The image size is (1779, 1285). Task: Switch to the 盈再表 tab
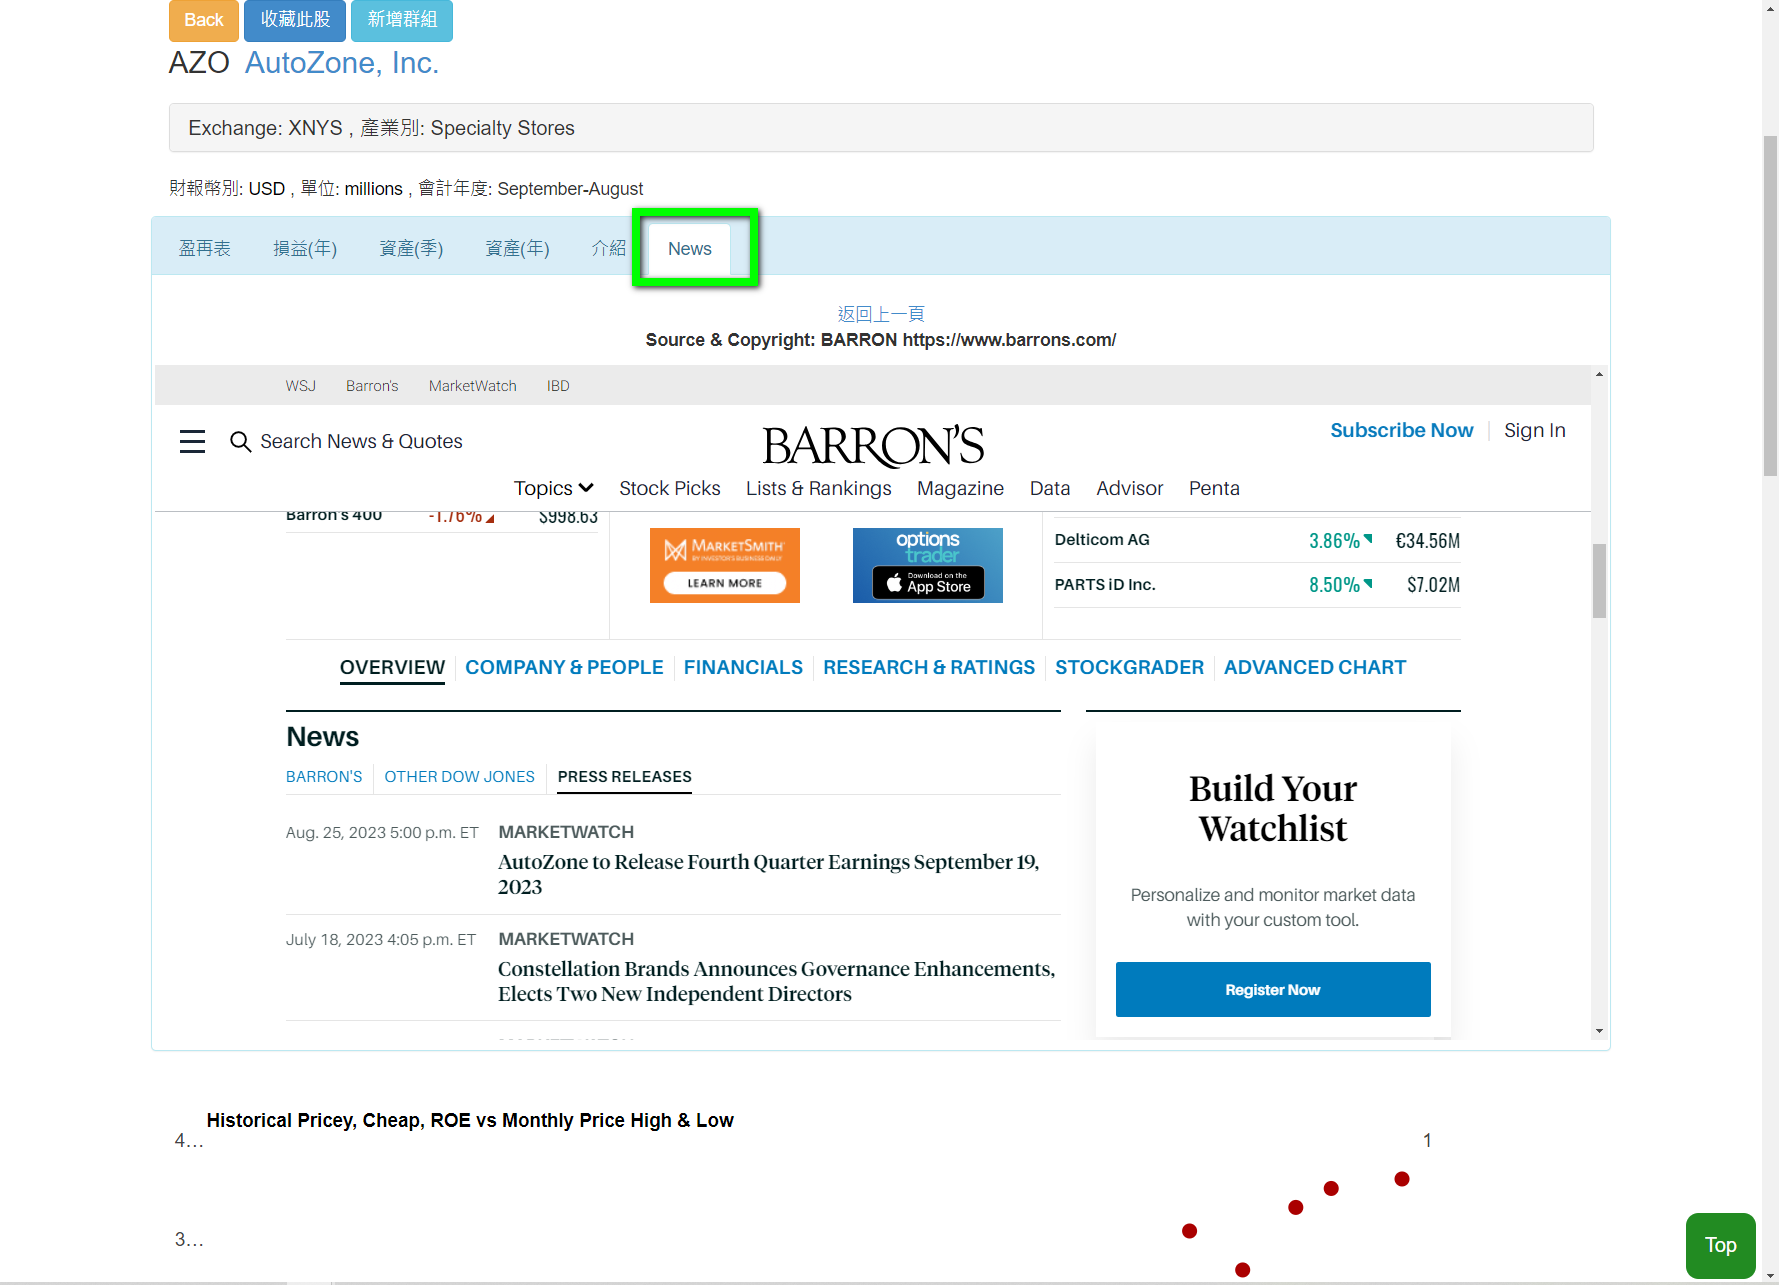click(x=205, y=248)
